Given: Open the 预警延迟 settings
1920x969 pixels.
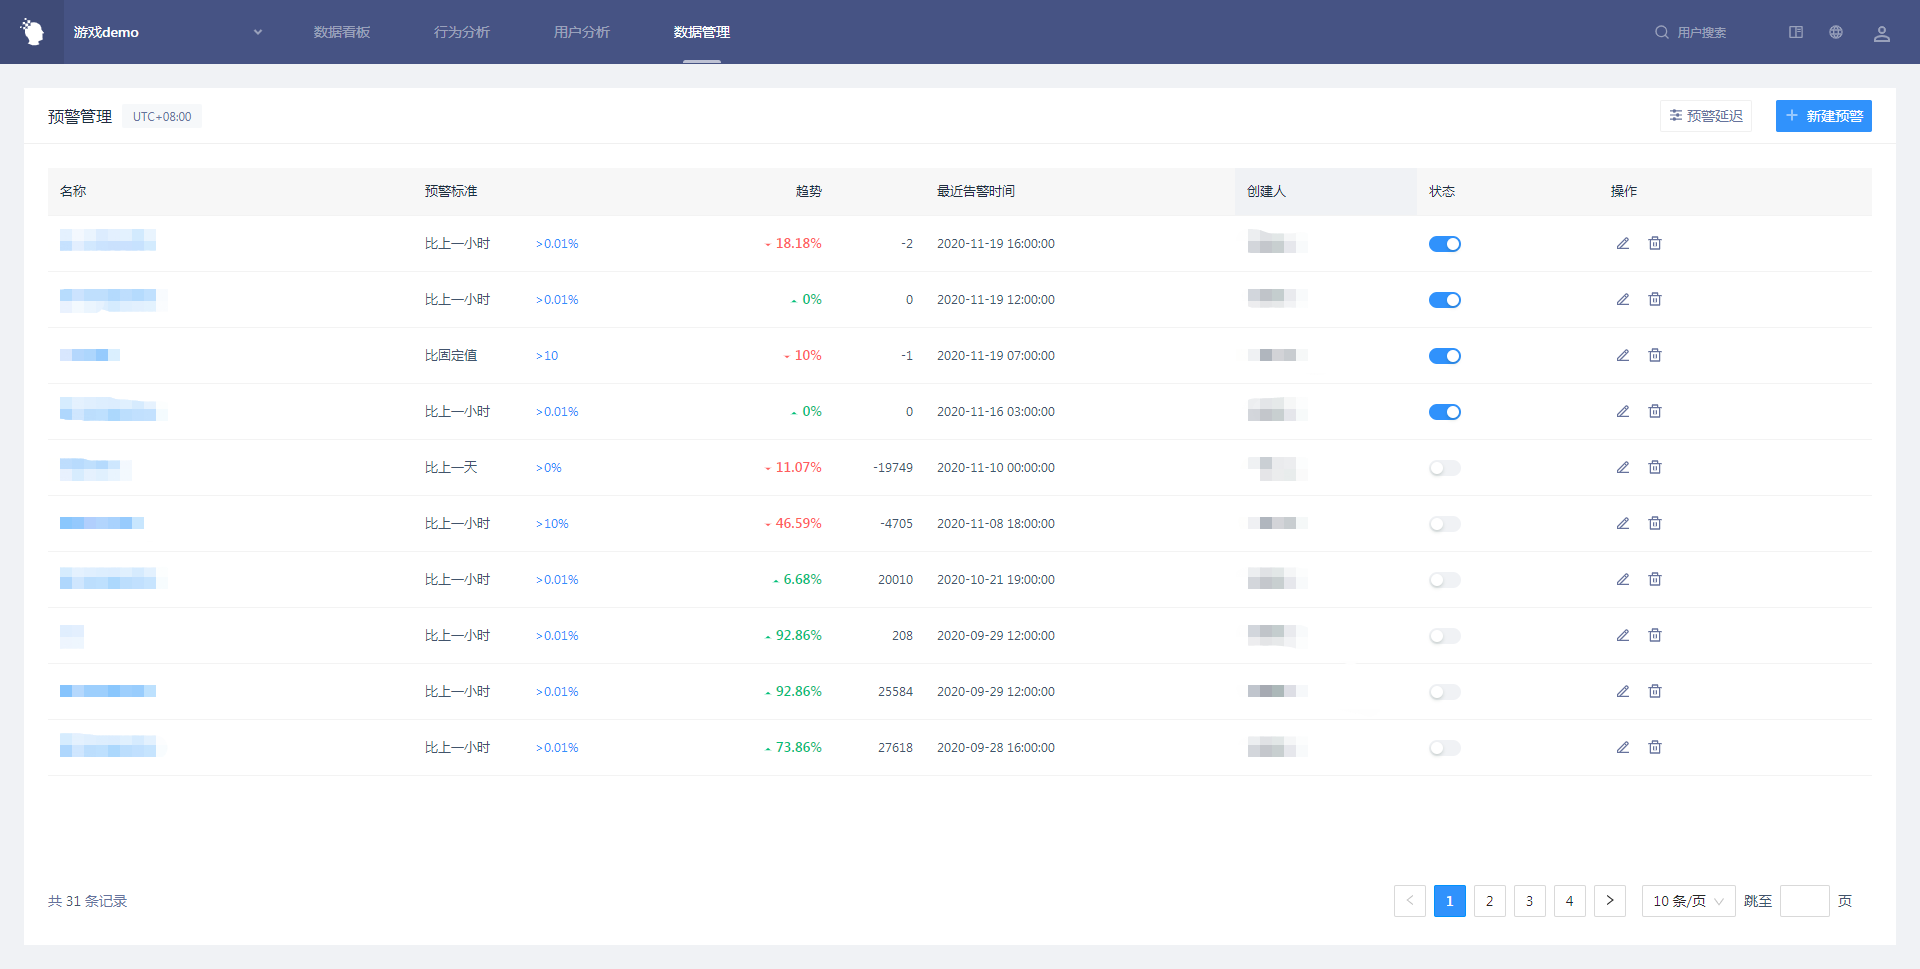Looking at the screenshot, I should 1706,116.
